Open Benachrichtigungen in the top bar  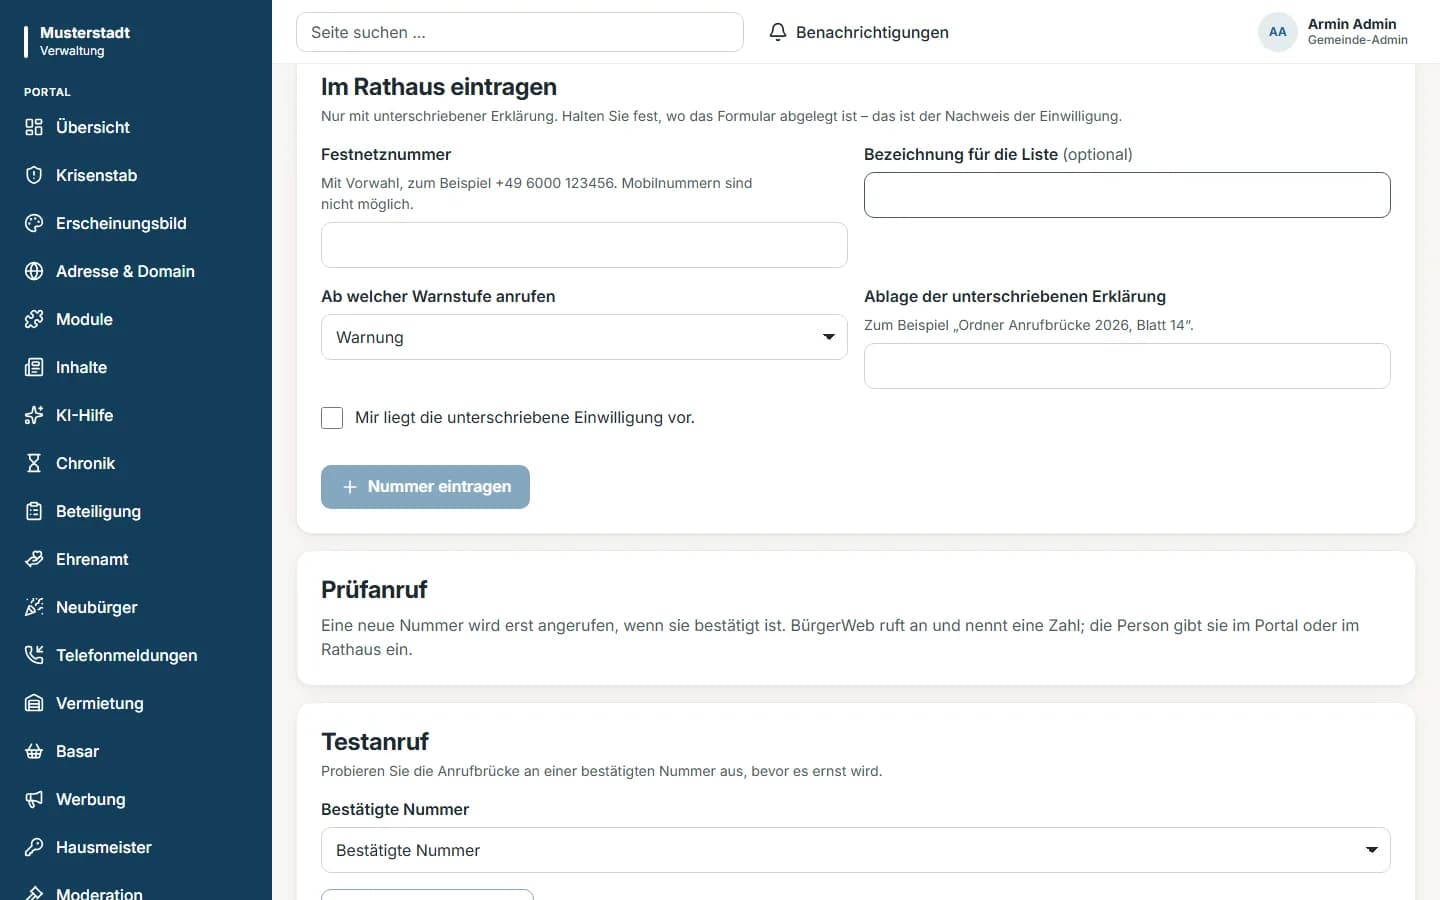(859, 32)
